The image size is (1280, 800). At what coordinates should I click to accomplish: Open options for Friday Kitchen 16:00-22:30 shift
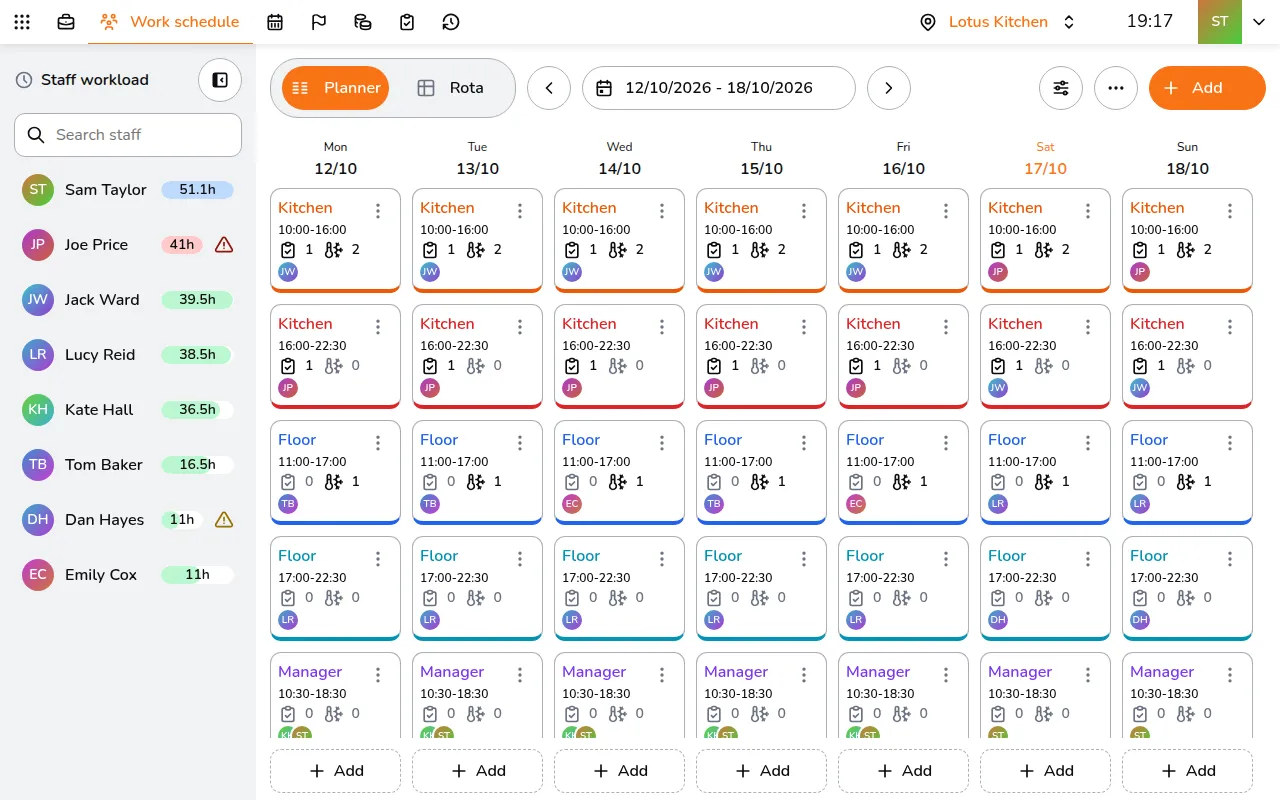[x=946, y=327]
